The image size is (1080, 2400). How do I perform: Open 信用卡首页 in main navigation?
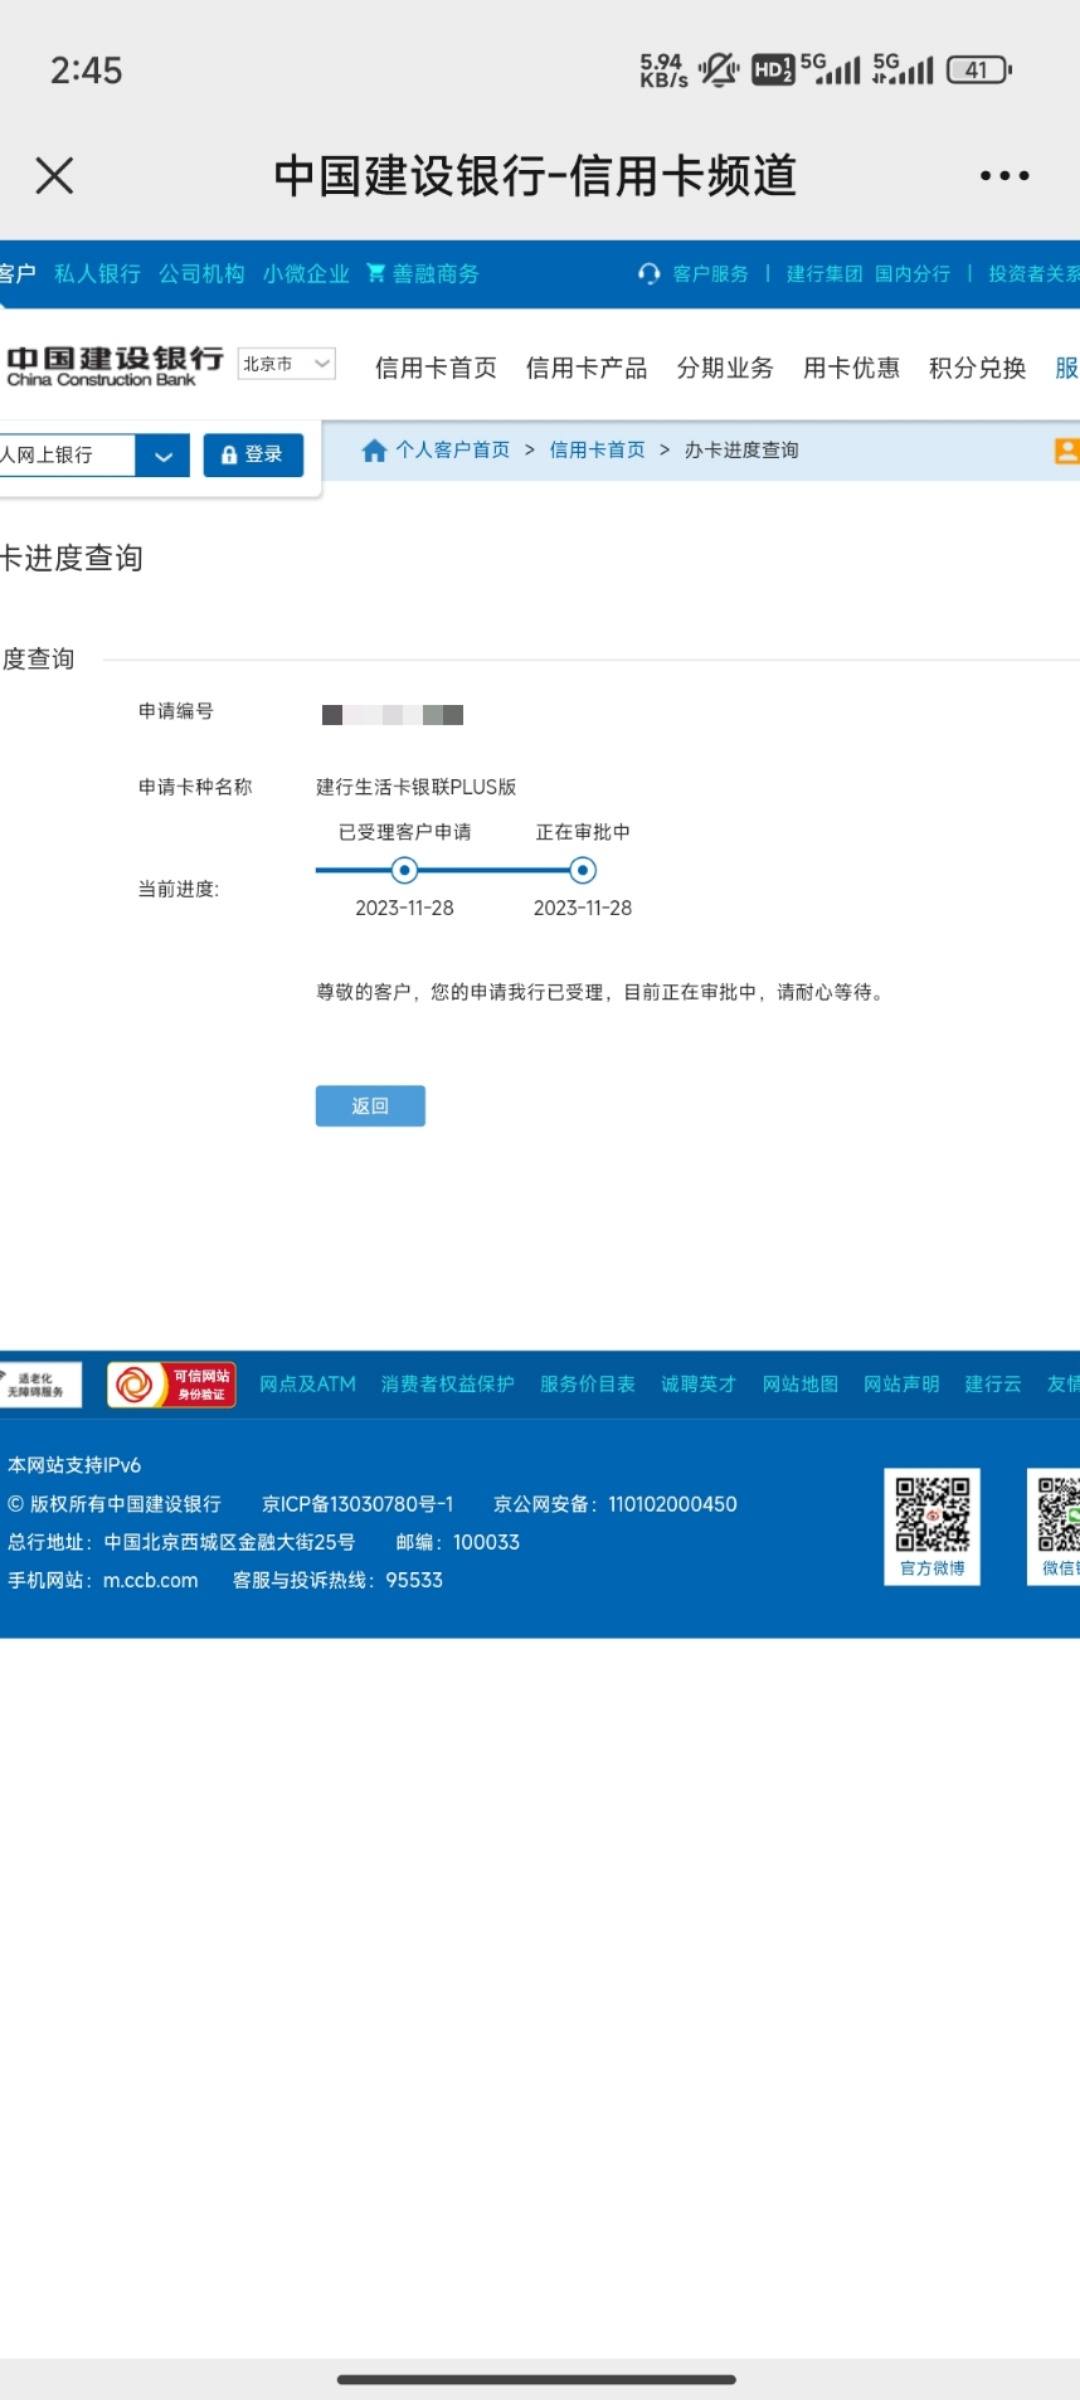[x=436, y=368]
